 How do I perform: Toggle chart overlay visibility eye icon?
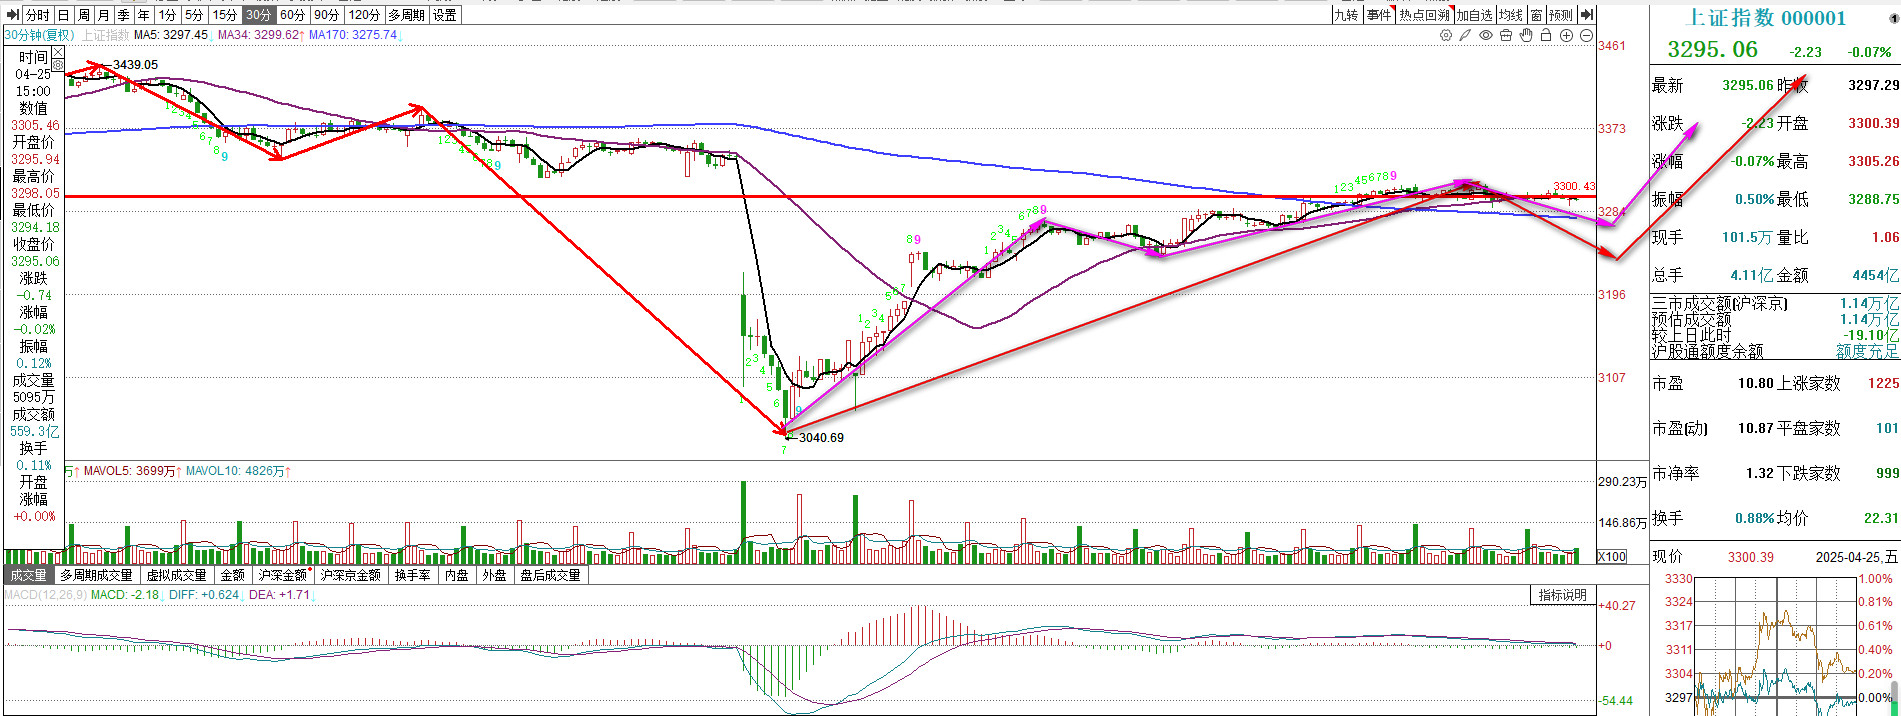1486,35
